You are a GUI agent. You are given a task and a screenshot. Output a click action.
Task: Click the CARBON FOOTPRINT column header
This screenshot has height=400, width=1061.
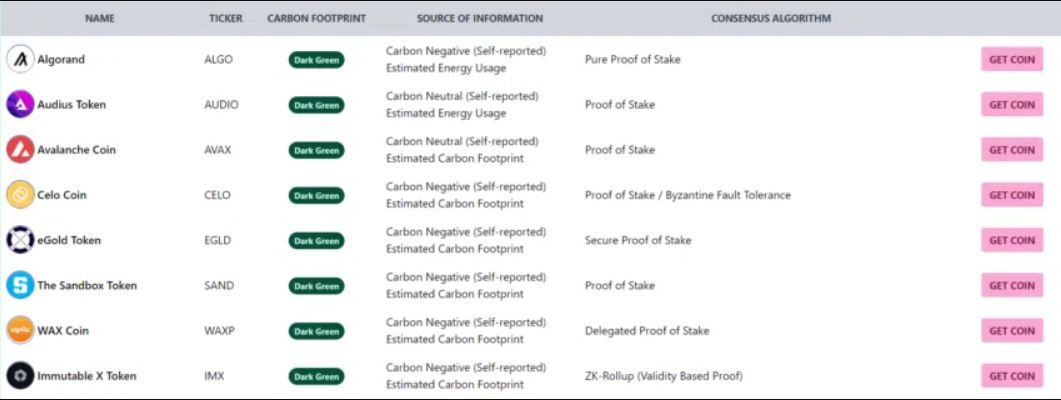pyautogui.click(x=316, y=18)
